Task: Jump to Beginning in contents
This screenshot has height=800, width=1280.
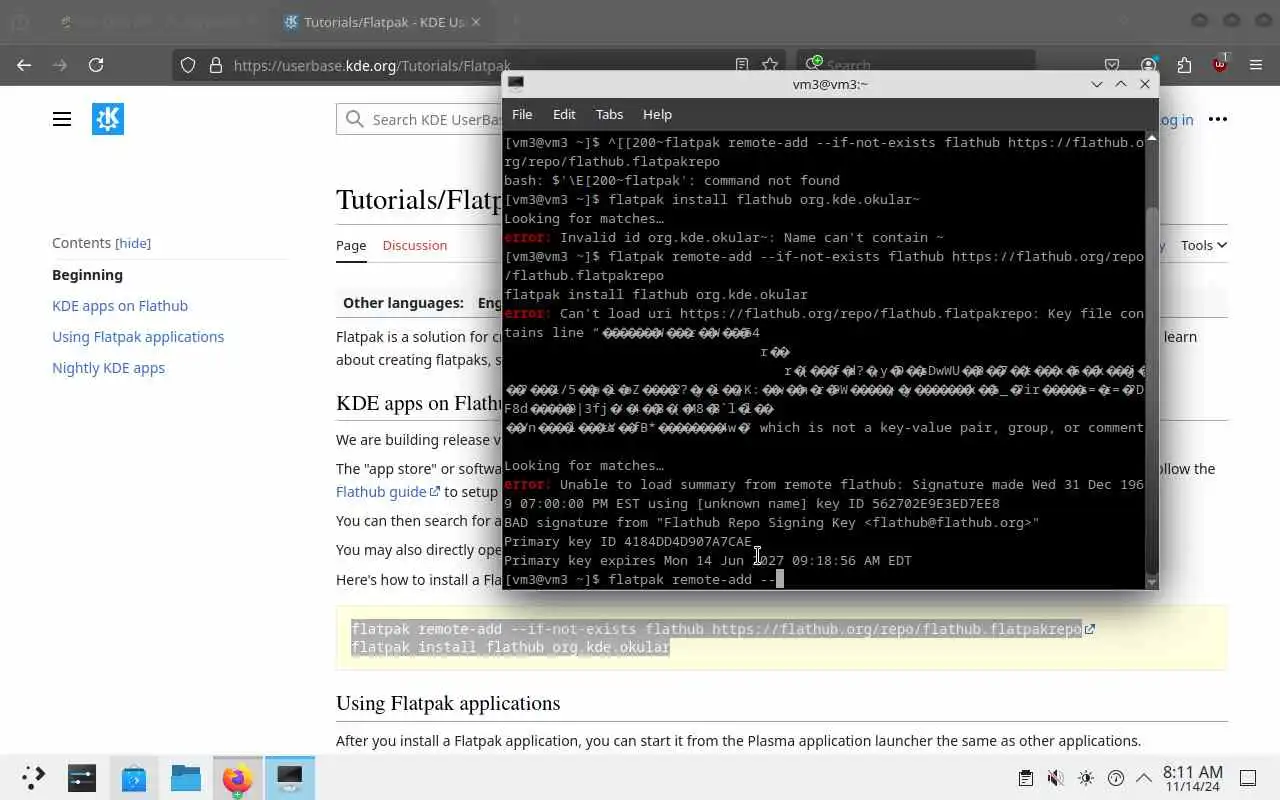Action: point(87,275)
